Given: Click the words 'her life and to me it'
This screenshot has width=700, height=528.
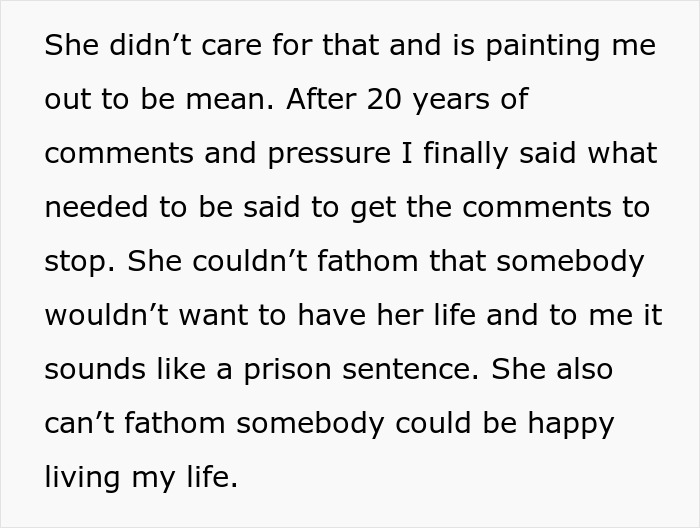Looking at the screenshot, I should click(520, 315).
